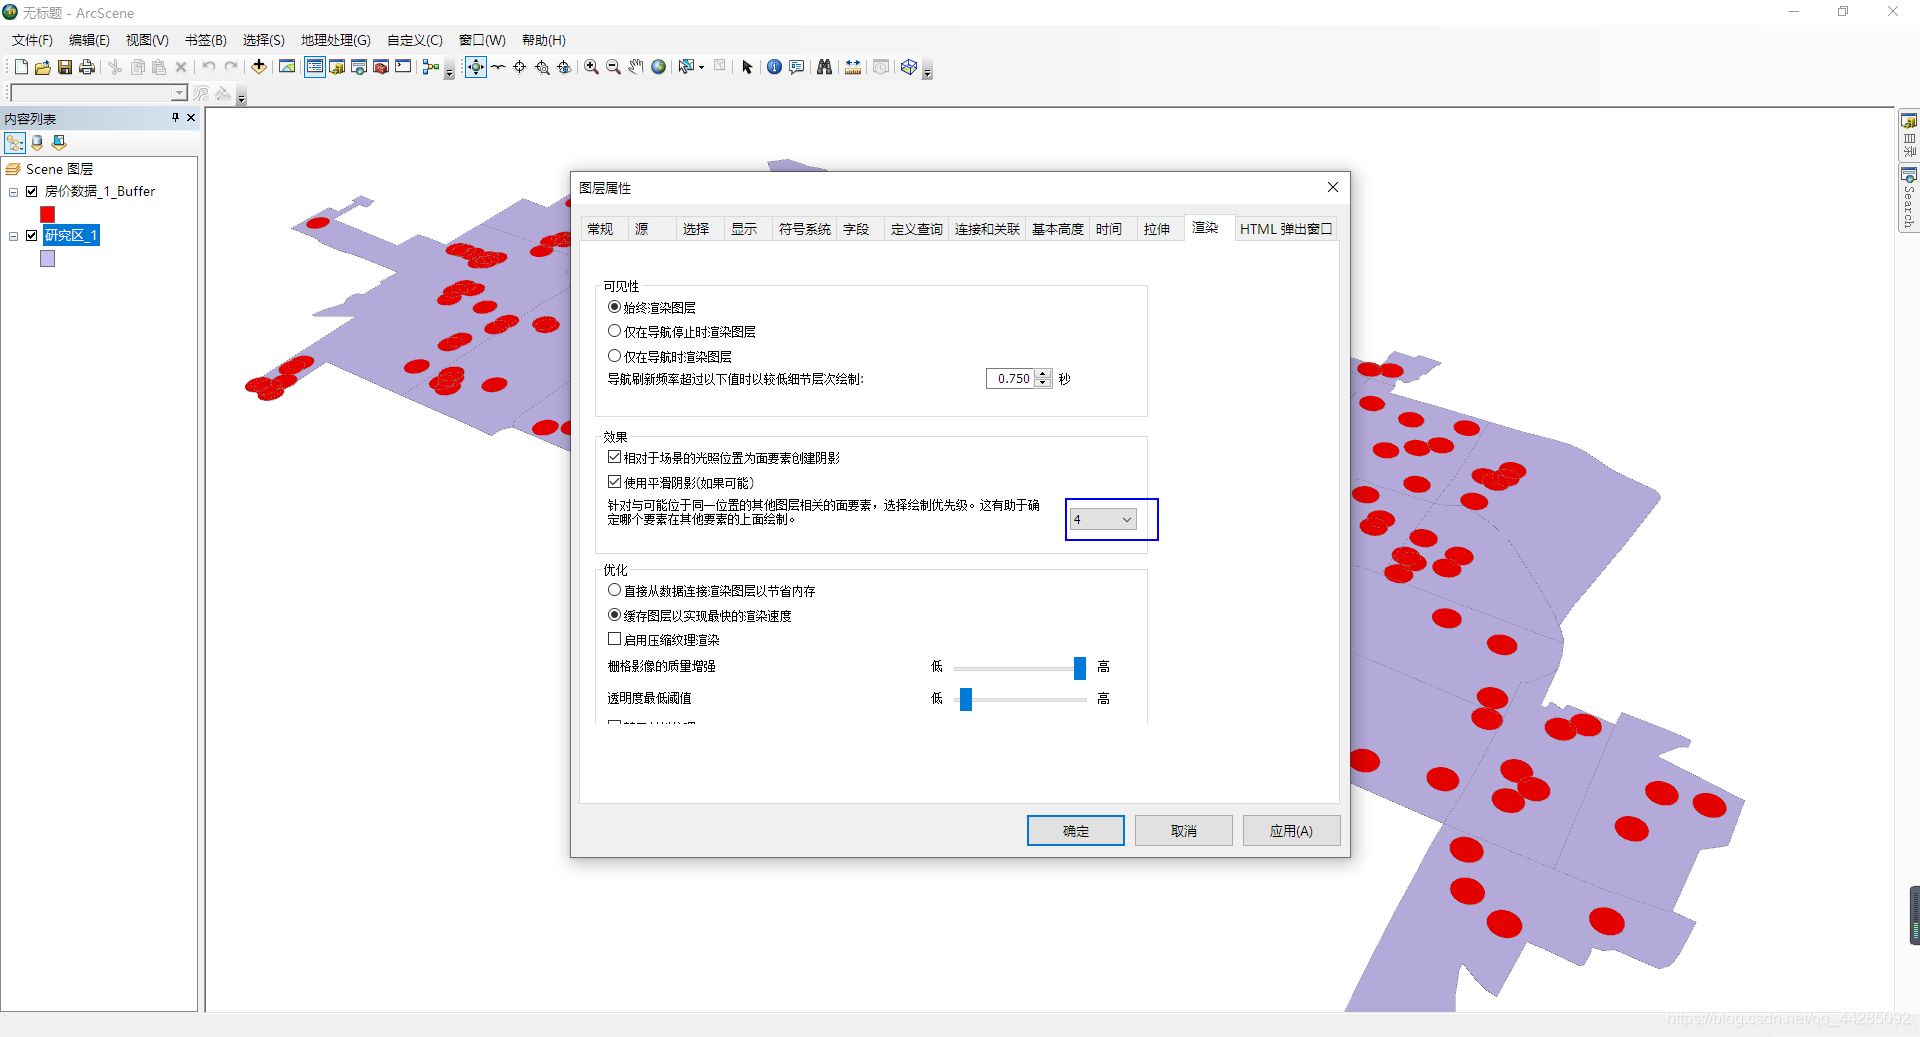Select the Measure tool
1920x1037 pixels.
point(853,67)
